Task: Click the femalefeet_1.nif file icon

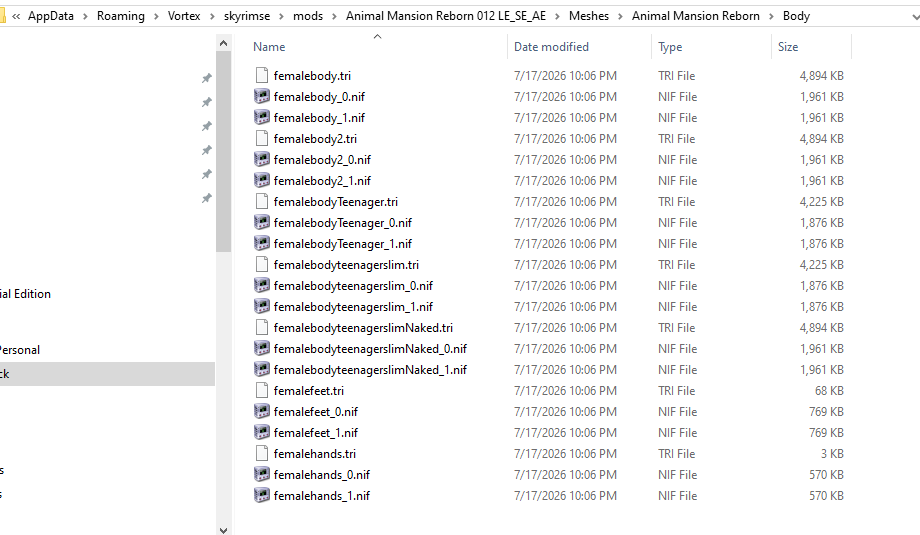Action: click(262, 432)
